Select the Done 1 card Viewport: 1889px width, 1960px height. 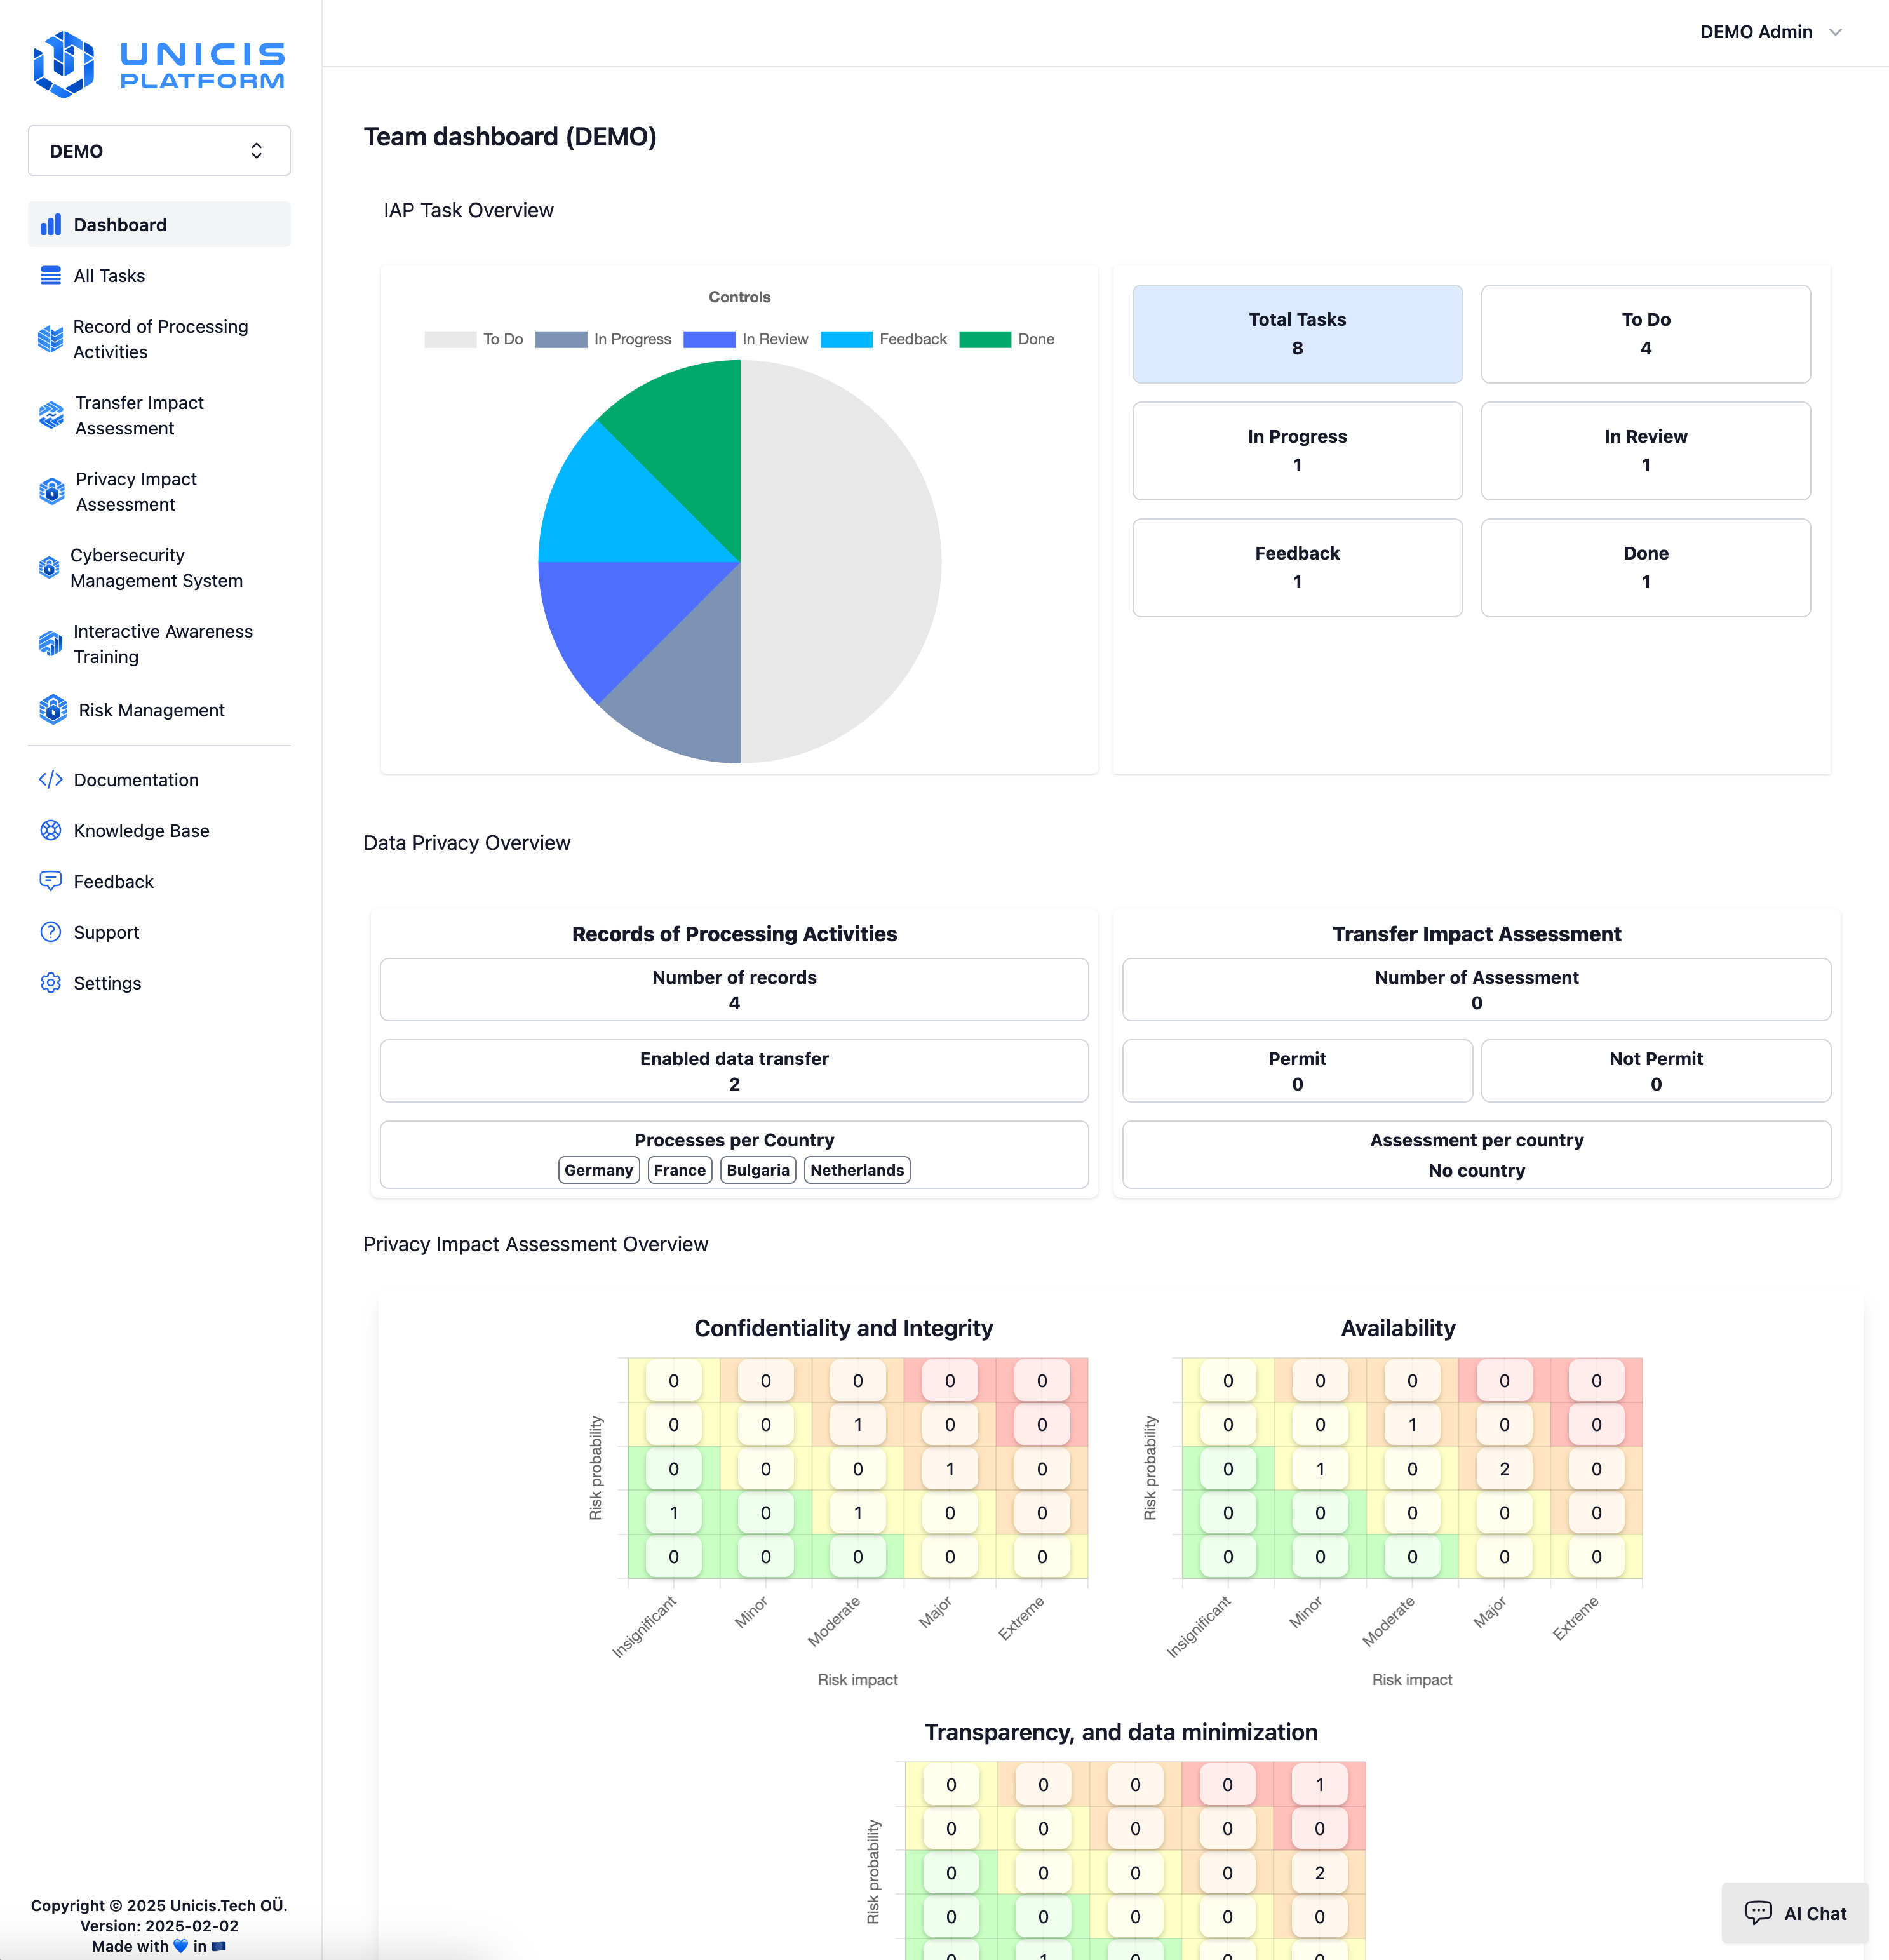point(1646,568)
